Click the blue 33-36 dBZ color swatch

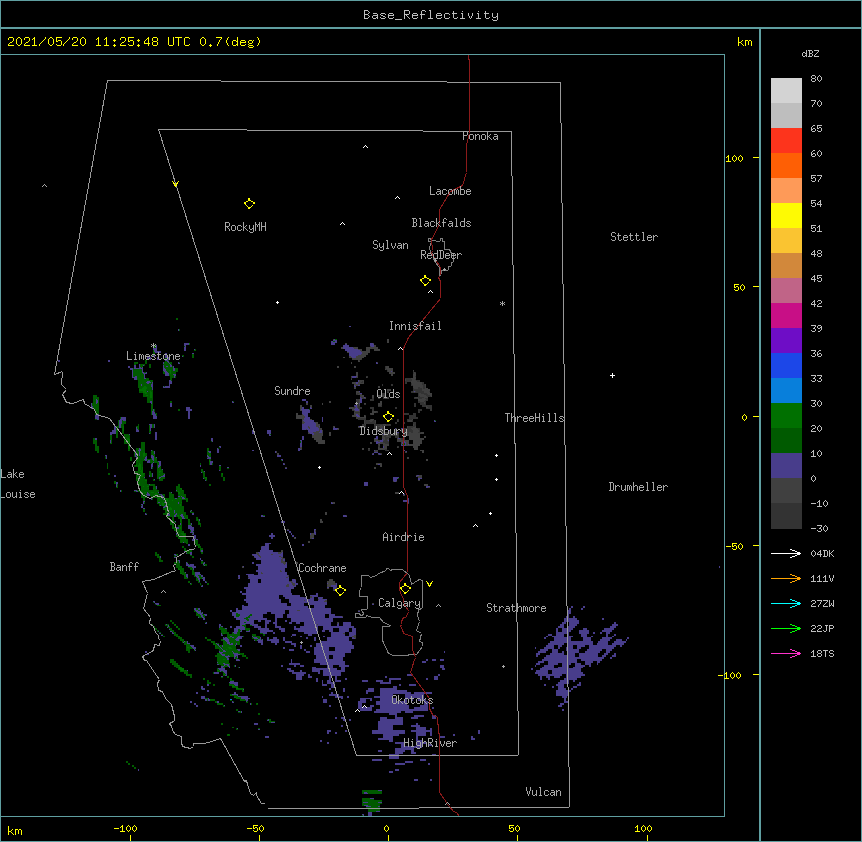[x=786, y=366]
